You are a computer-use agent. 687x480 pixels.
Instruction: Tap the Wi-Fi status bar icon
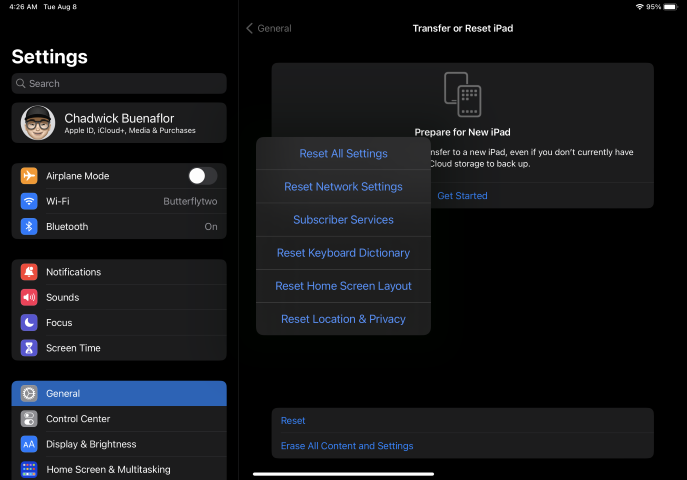640,7
